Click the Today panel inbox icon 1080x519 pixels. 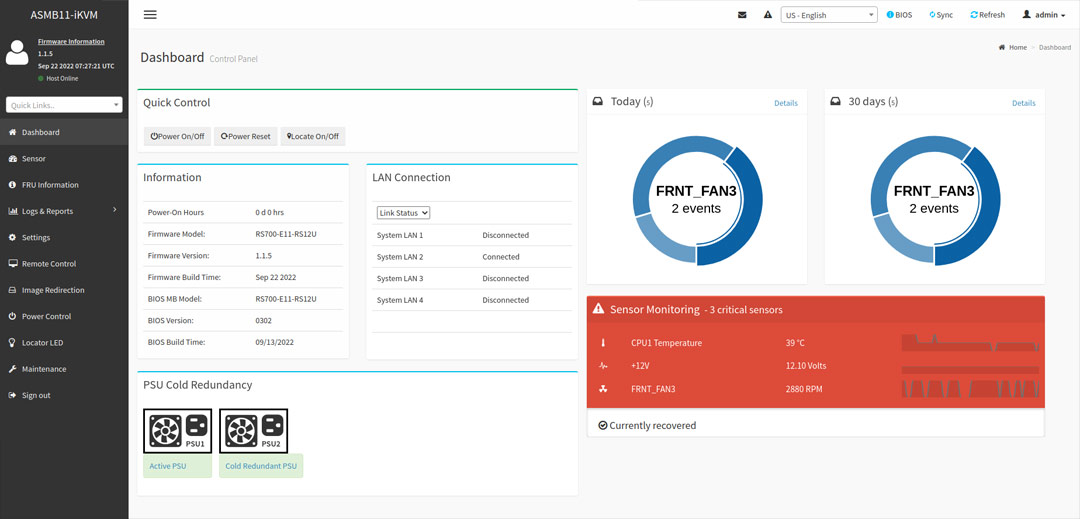598,101
